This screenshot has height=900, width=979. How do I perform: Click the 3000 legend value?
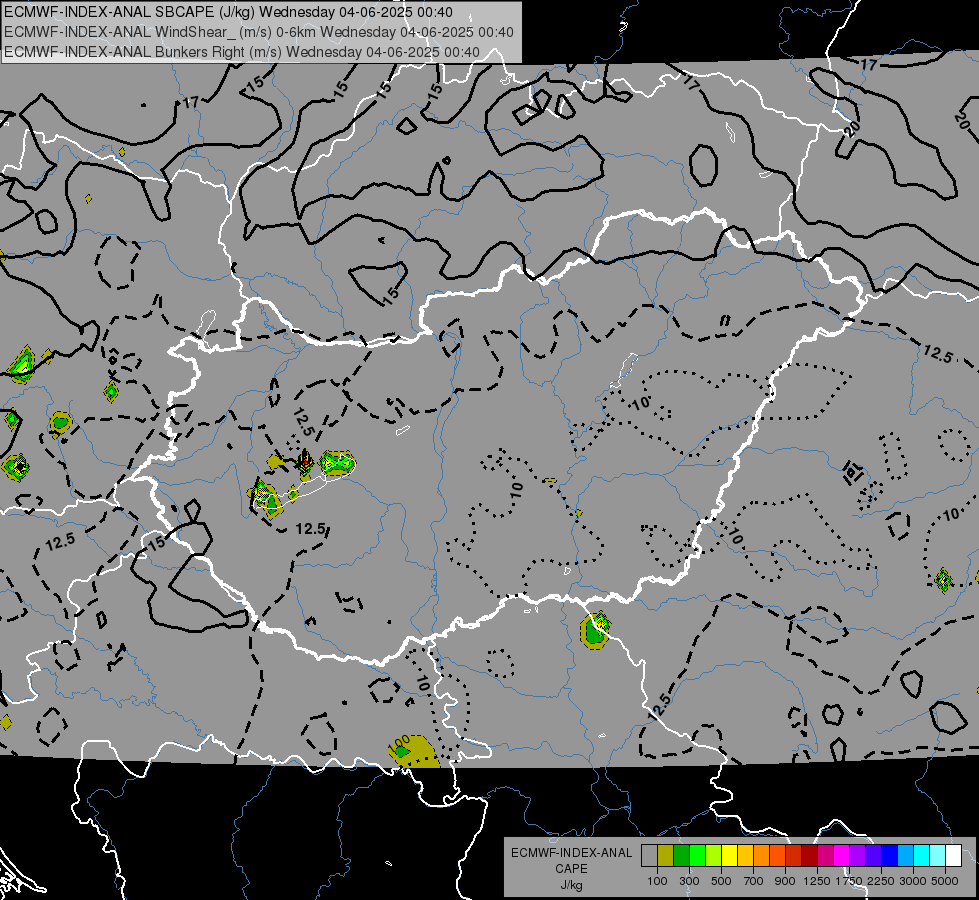tap(913, 881)
